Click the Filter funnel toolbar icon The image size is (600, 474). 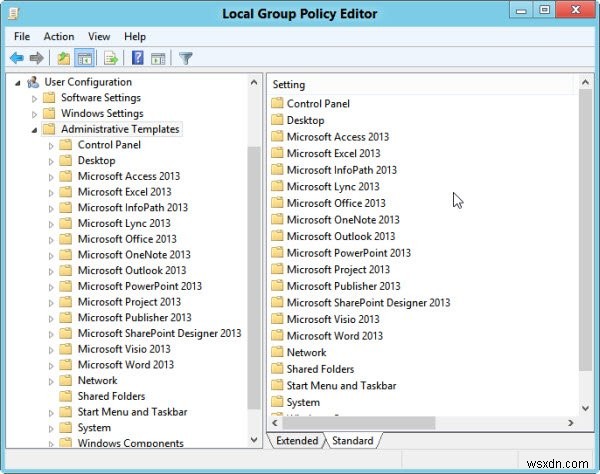[x=186, y=58]
